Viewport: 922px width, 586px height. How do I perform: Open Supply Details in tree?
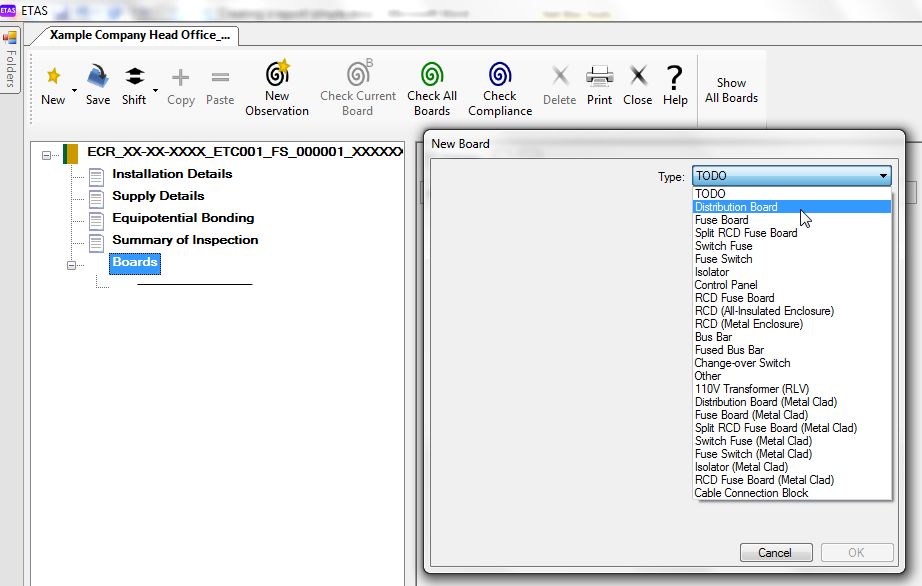pyautogui.click(x=158, y=196)
